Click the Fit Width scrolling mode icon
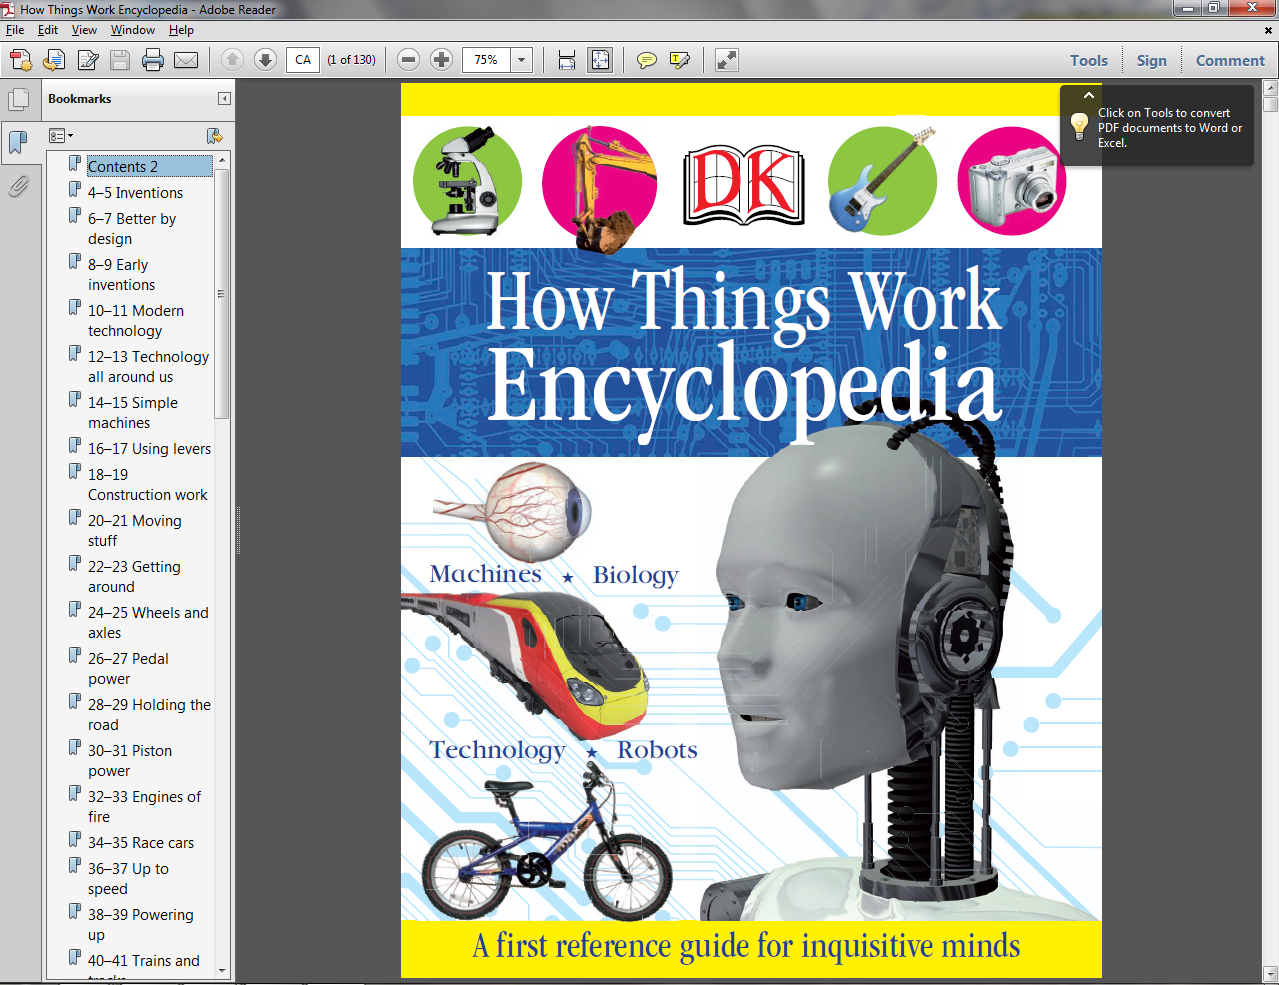The height and width of the screenshot is (985, 1279). (567, 60)
